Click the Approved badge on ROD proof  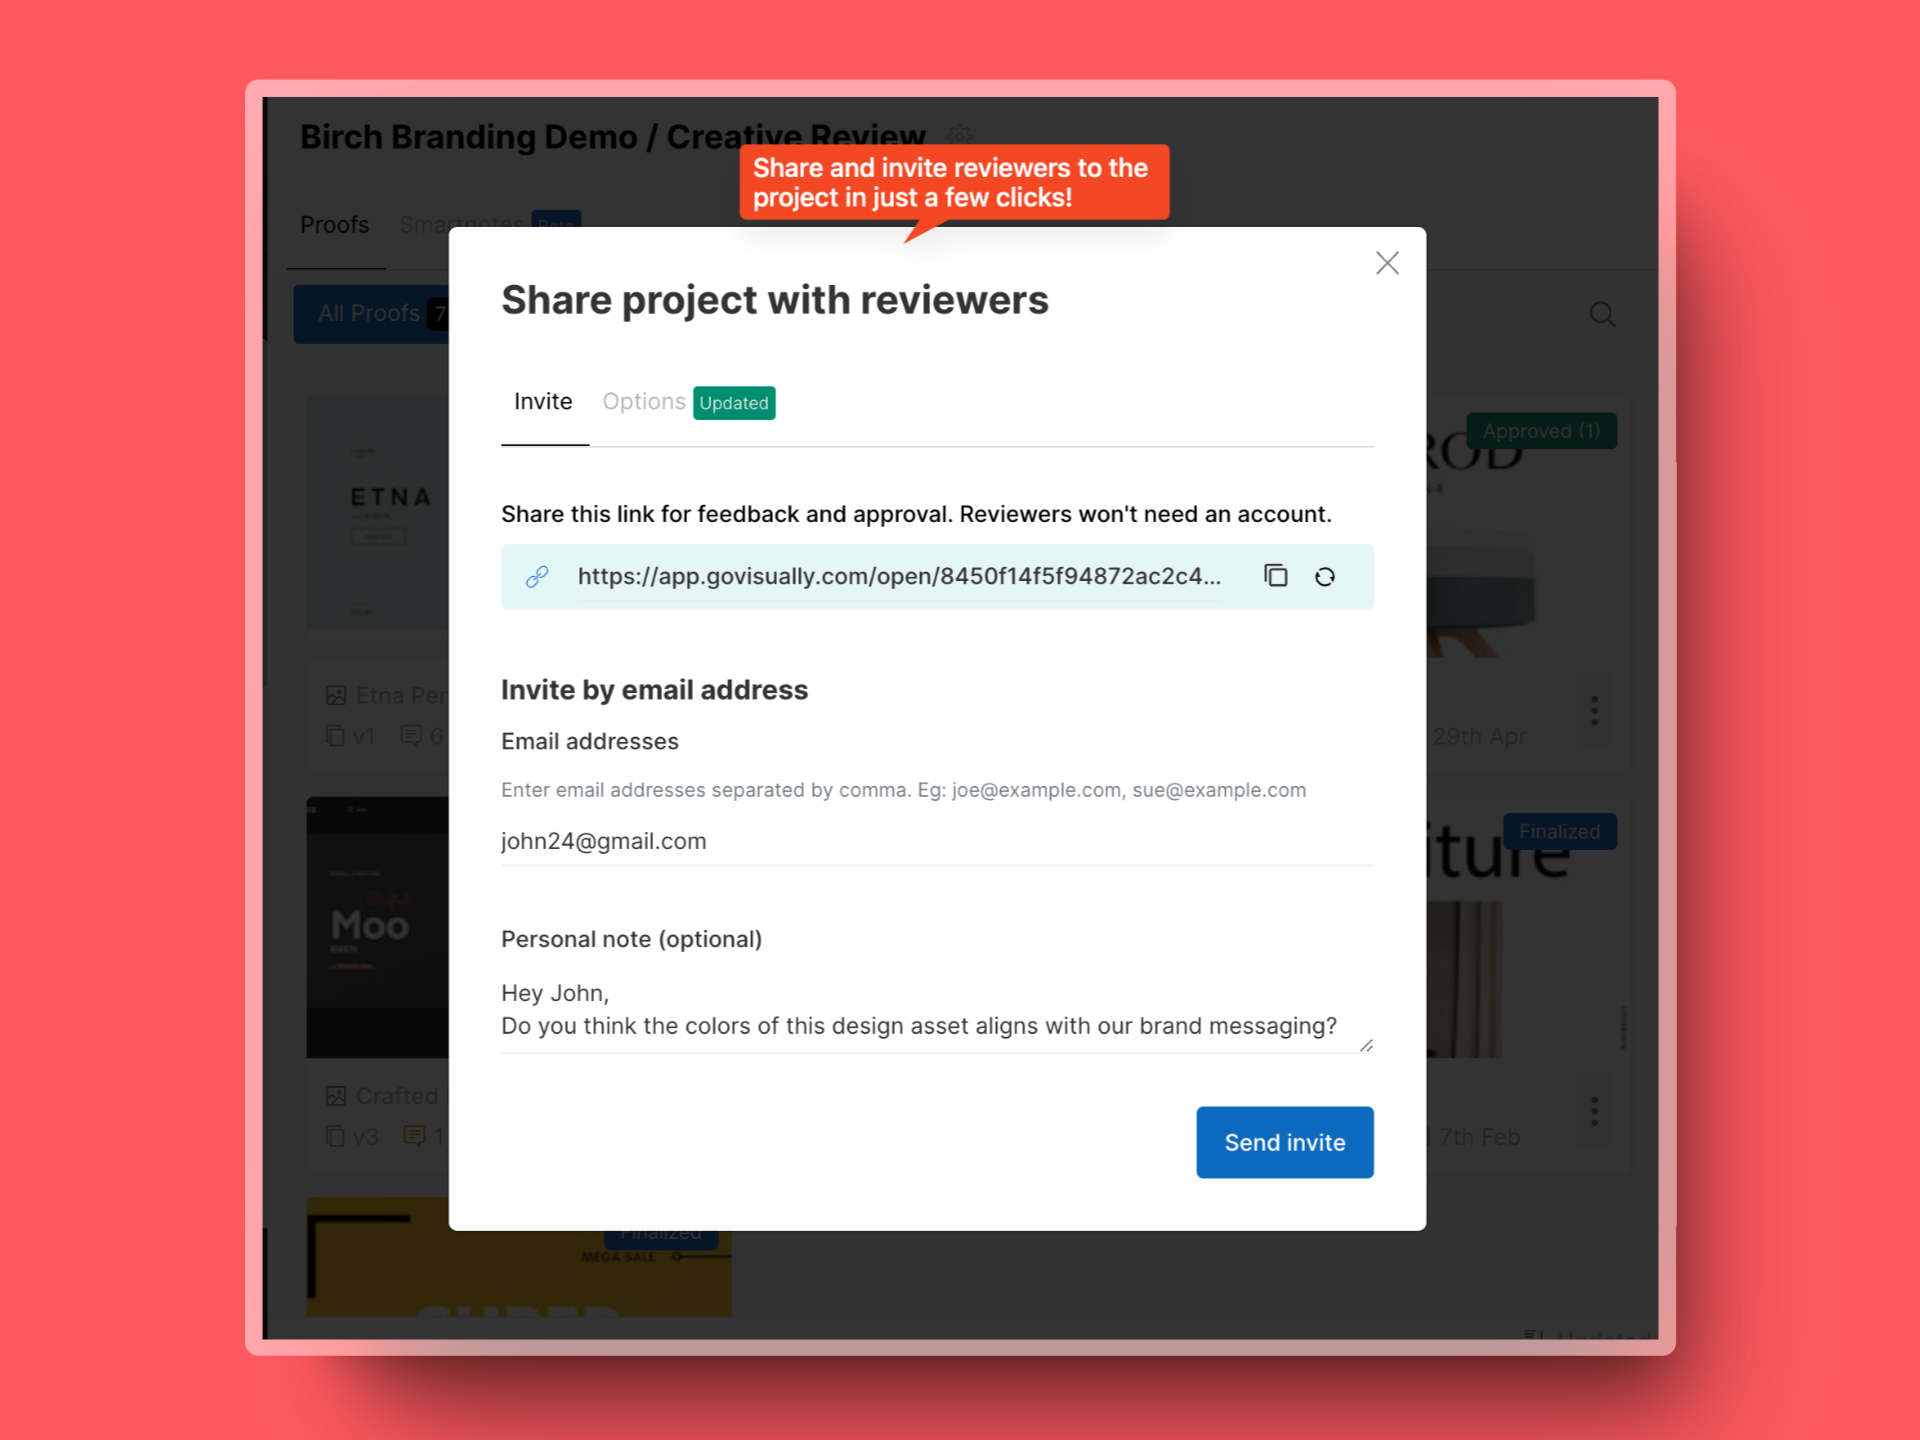pyautogui.click(x=1541, y=430)
